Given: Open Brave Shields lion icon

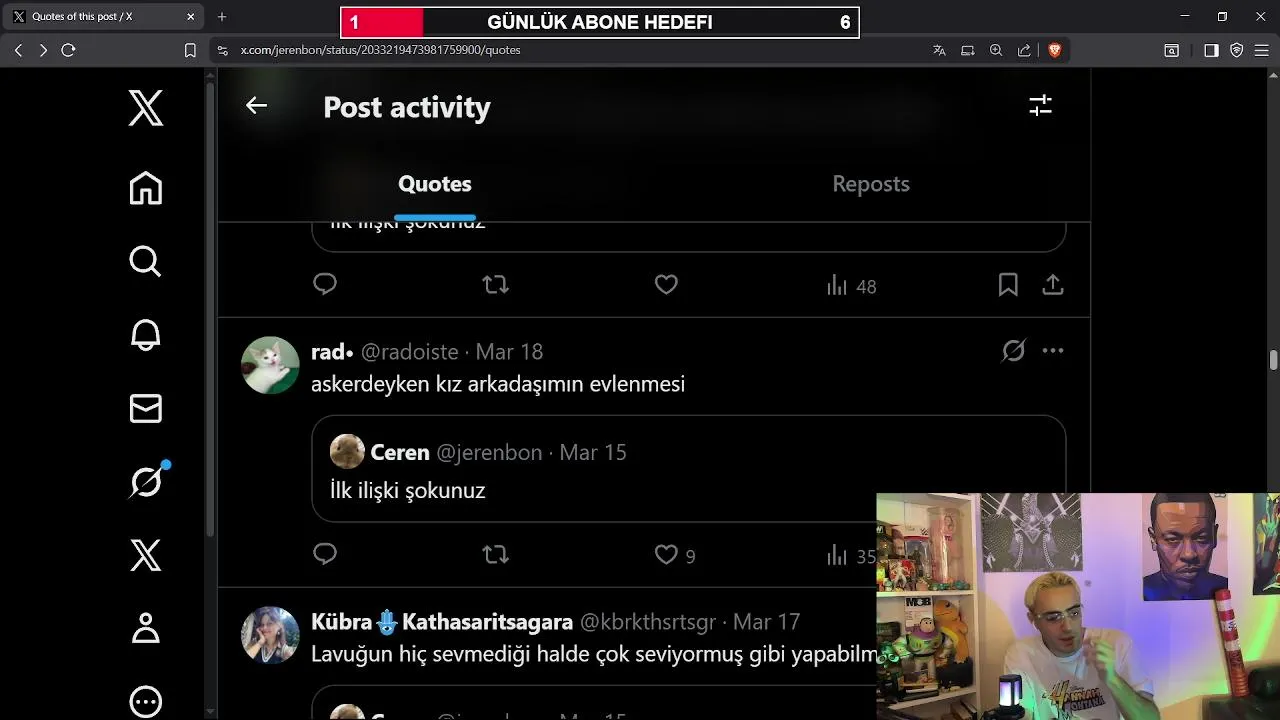Looking at the screenshot, I should 1054,50.
